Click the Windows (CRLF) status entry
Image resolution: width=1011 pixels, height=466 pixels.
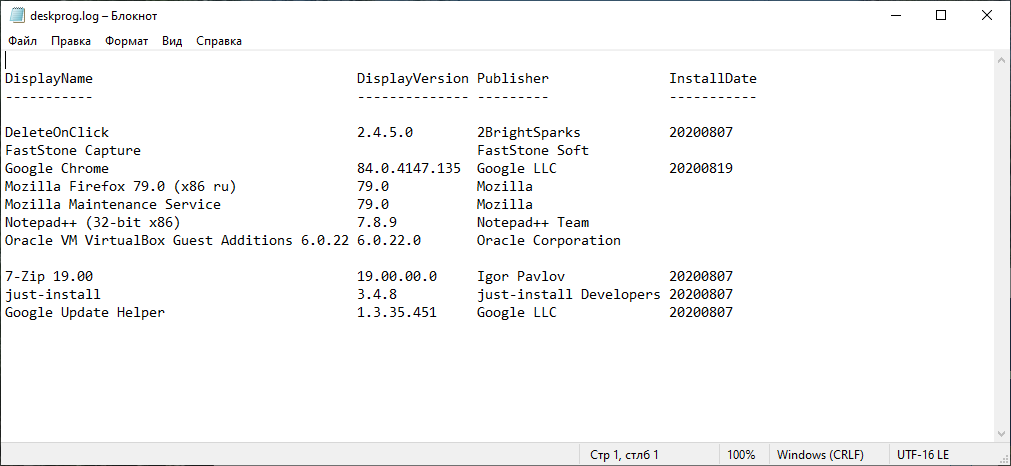tap(820, 454)
